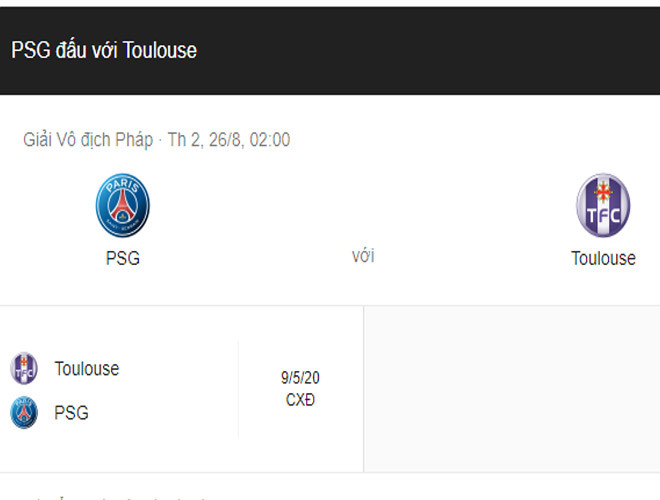Click vertical divider left of fixture date
This screenshot has width=660, height=500.
[238, 388]
